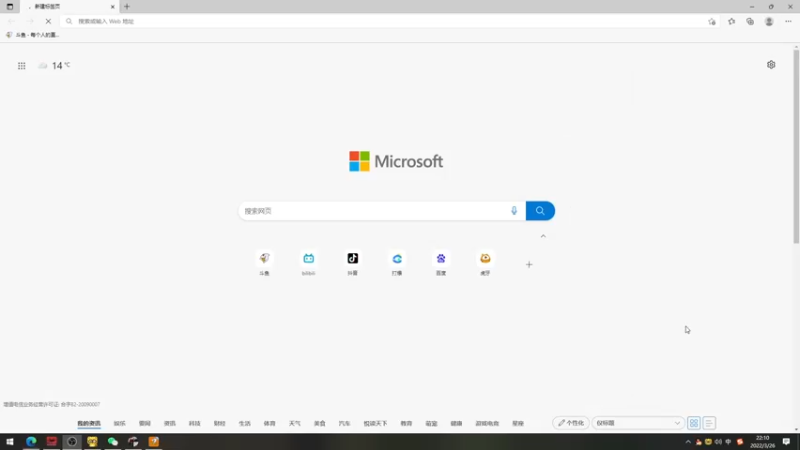
Task: Select the 科技 feed tab
Action: 194,423
